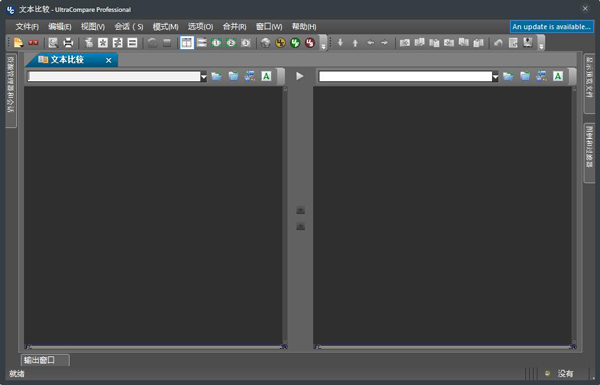Screen dimensions: 600x385
Task: Click the save merge document icon
Action: click(x=513, y=42)
